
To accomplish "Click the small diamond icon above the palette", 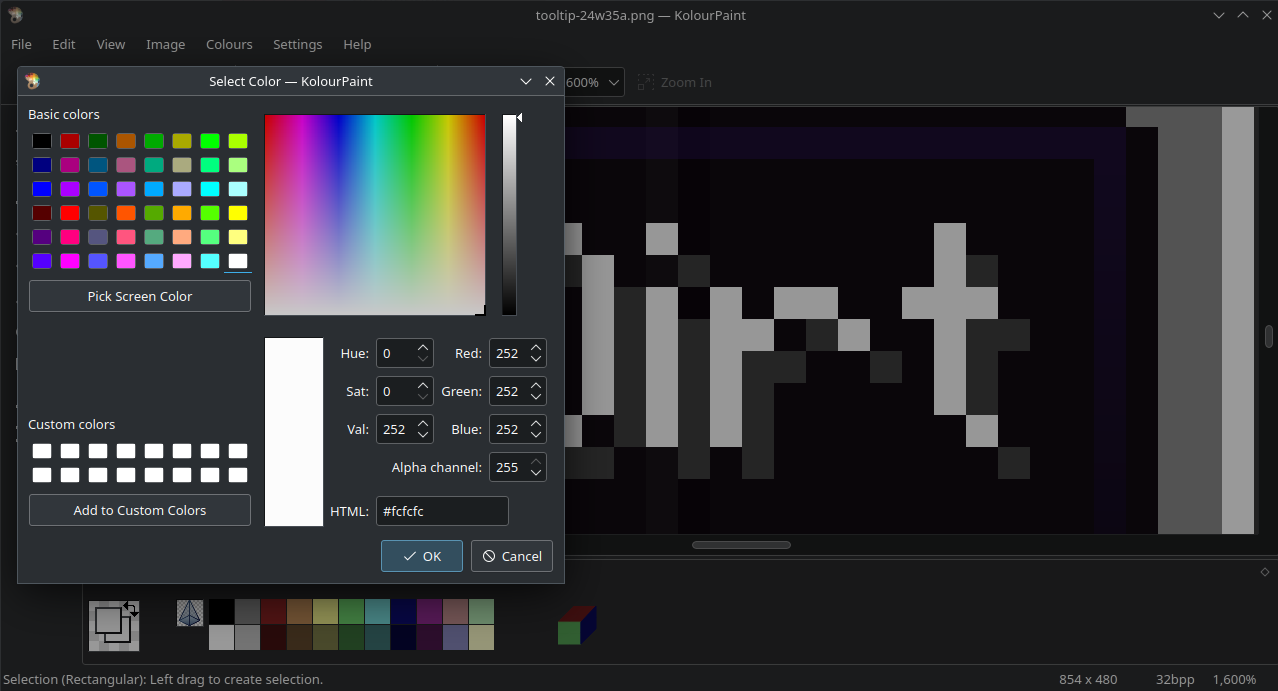I will coord(1264,572).
